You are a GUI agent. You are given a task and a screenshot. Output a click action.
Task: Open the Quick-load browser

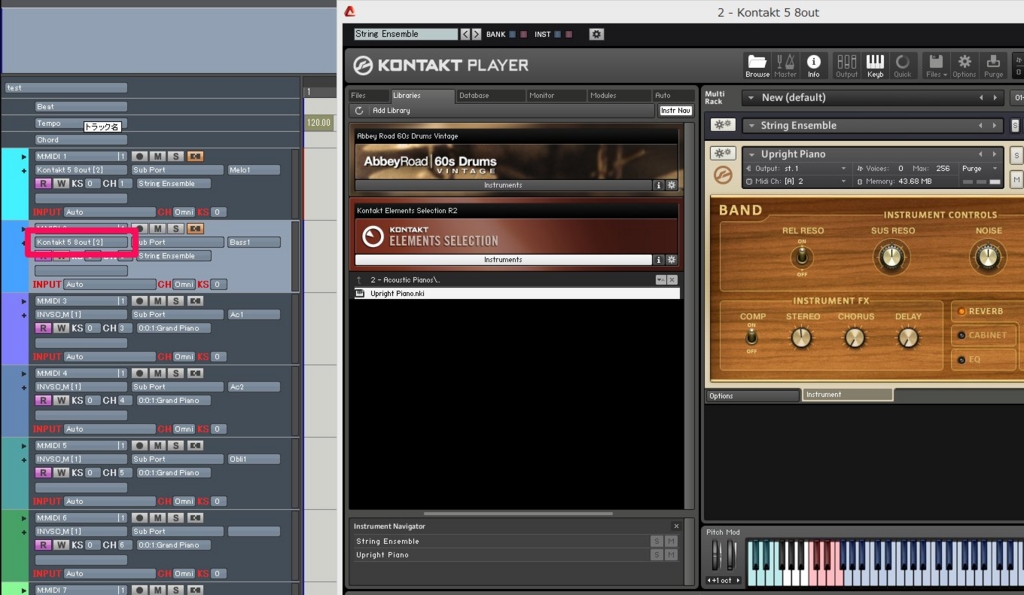(903, 65)
